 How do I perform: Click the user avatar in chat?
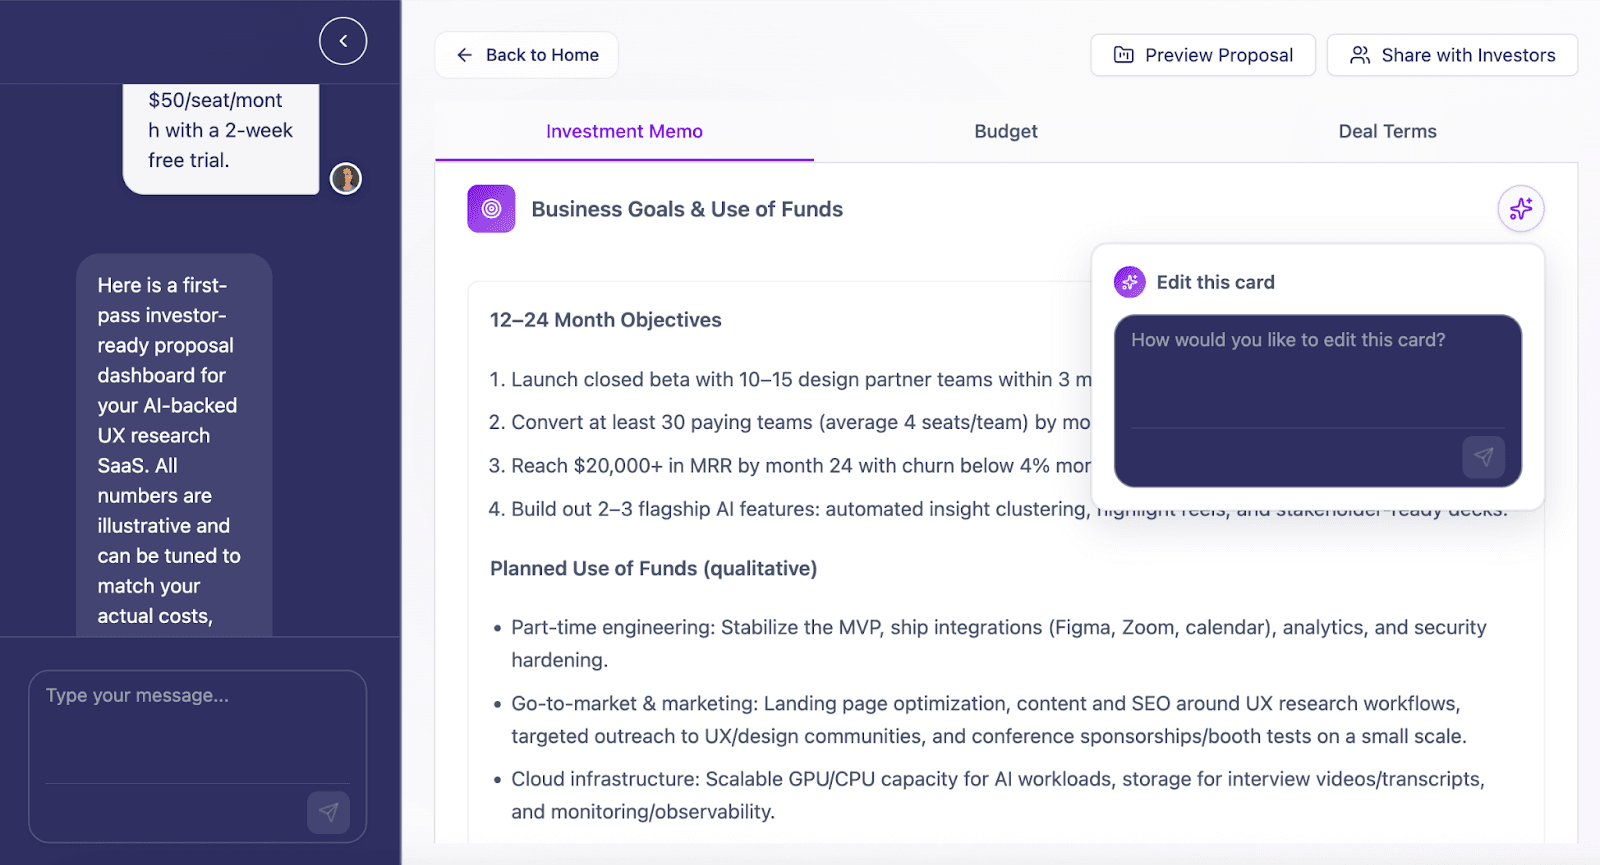point(346,179)
